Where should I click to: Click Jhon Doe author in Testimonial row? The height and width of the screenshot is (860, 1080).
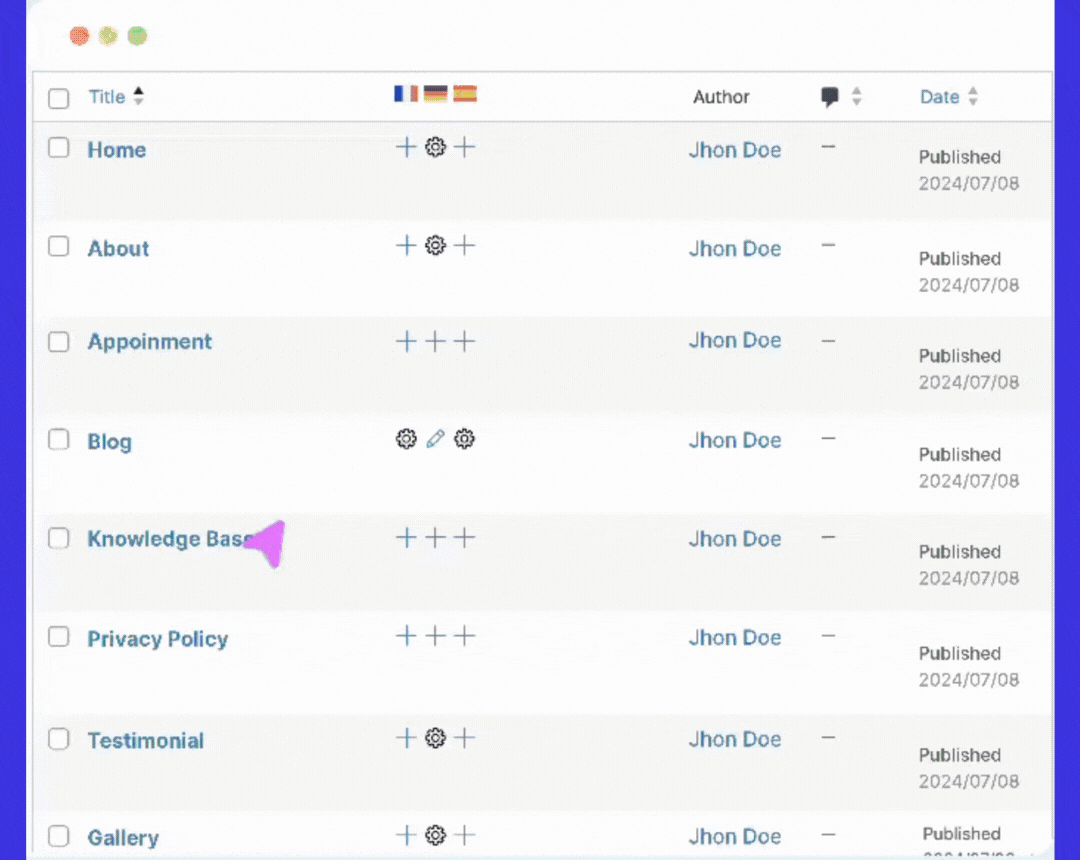pos(734,739)
